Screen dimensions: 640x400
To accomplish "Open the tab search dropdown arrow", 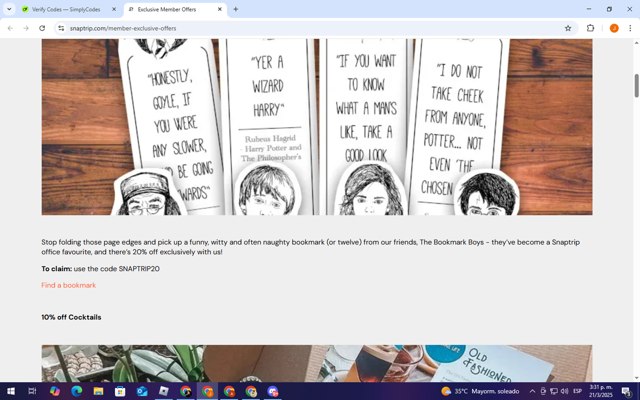I will (x=9, y=9).
